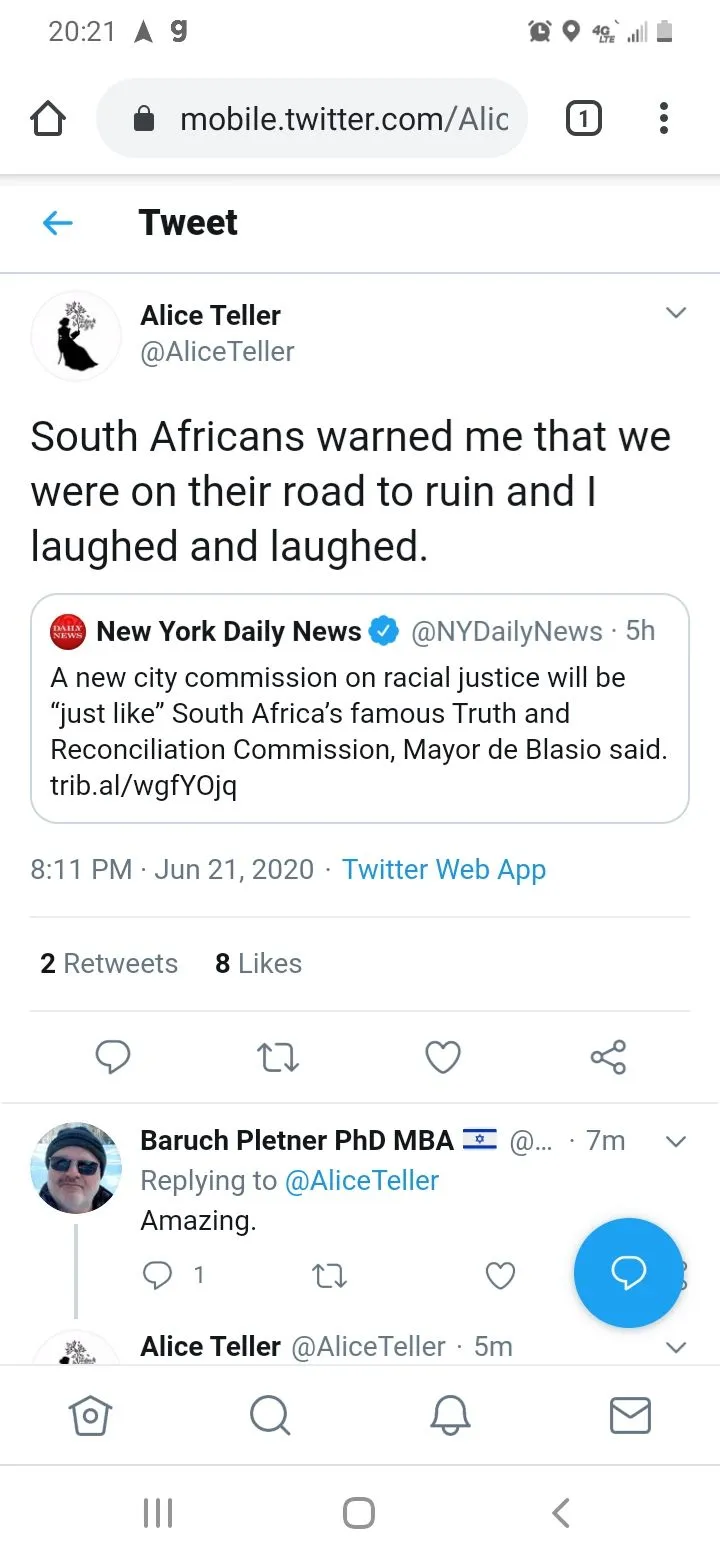Open direct messages

[x=630, y=1415]
